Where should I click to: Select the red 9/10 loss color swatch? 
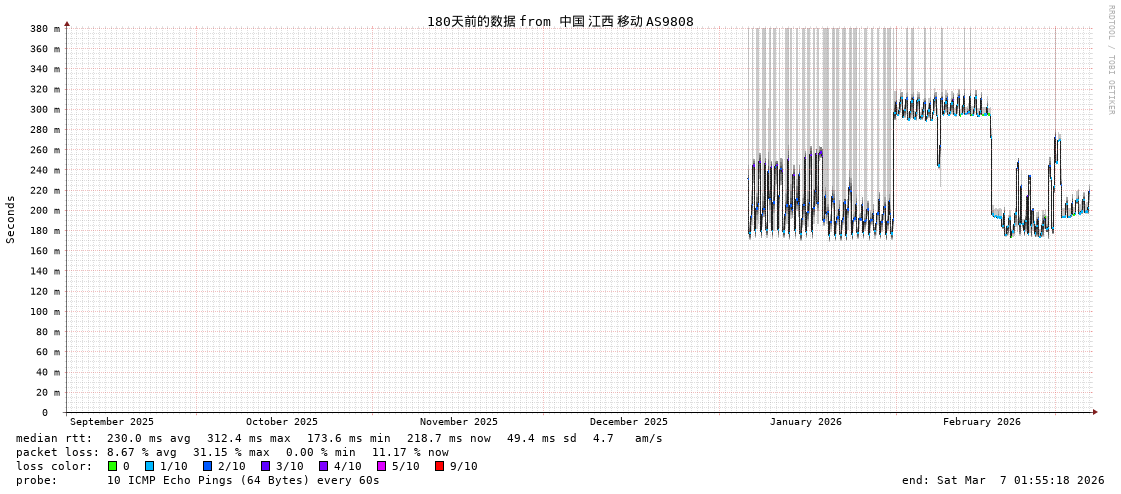point(440,466)
